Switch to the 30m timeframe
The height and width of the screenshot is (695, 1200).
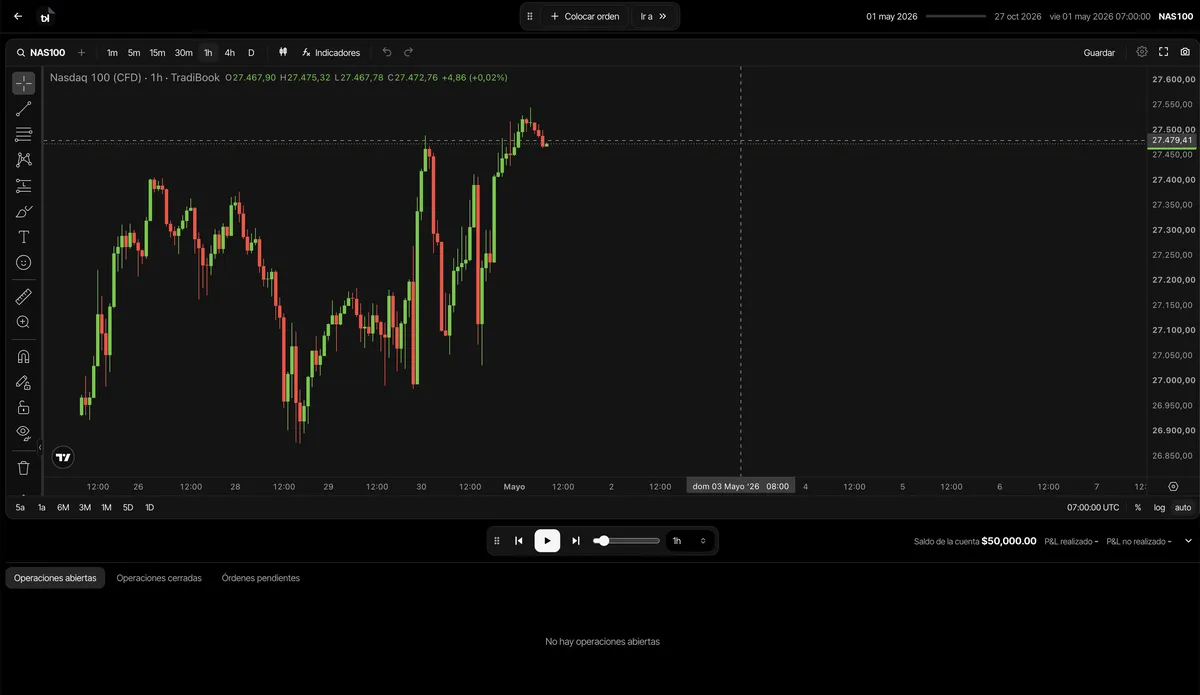[183, 52]
